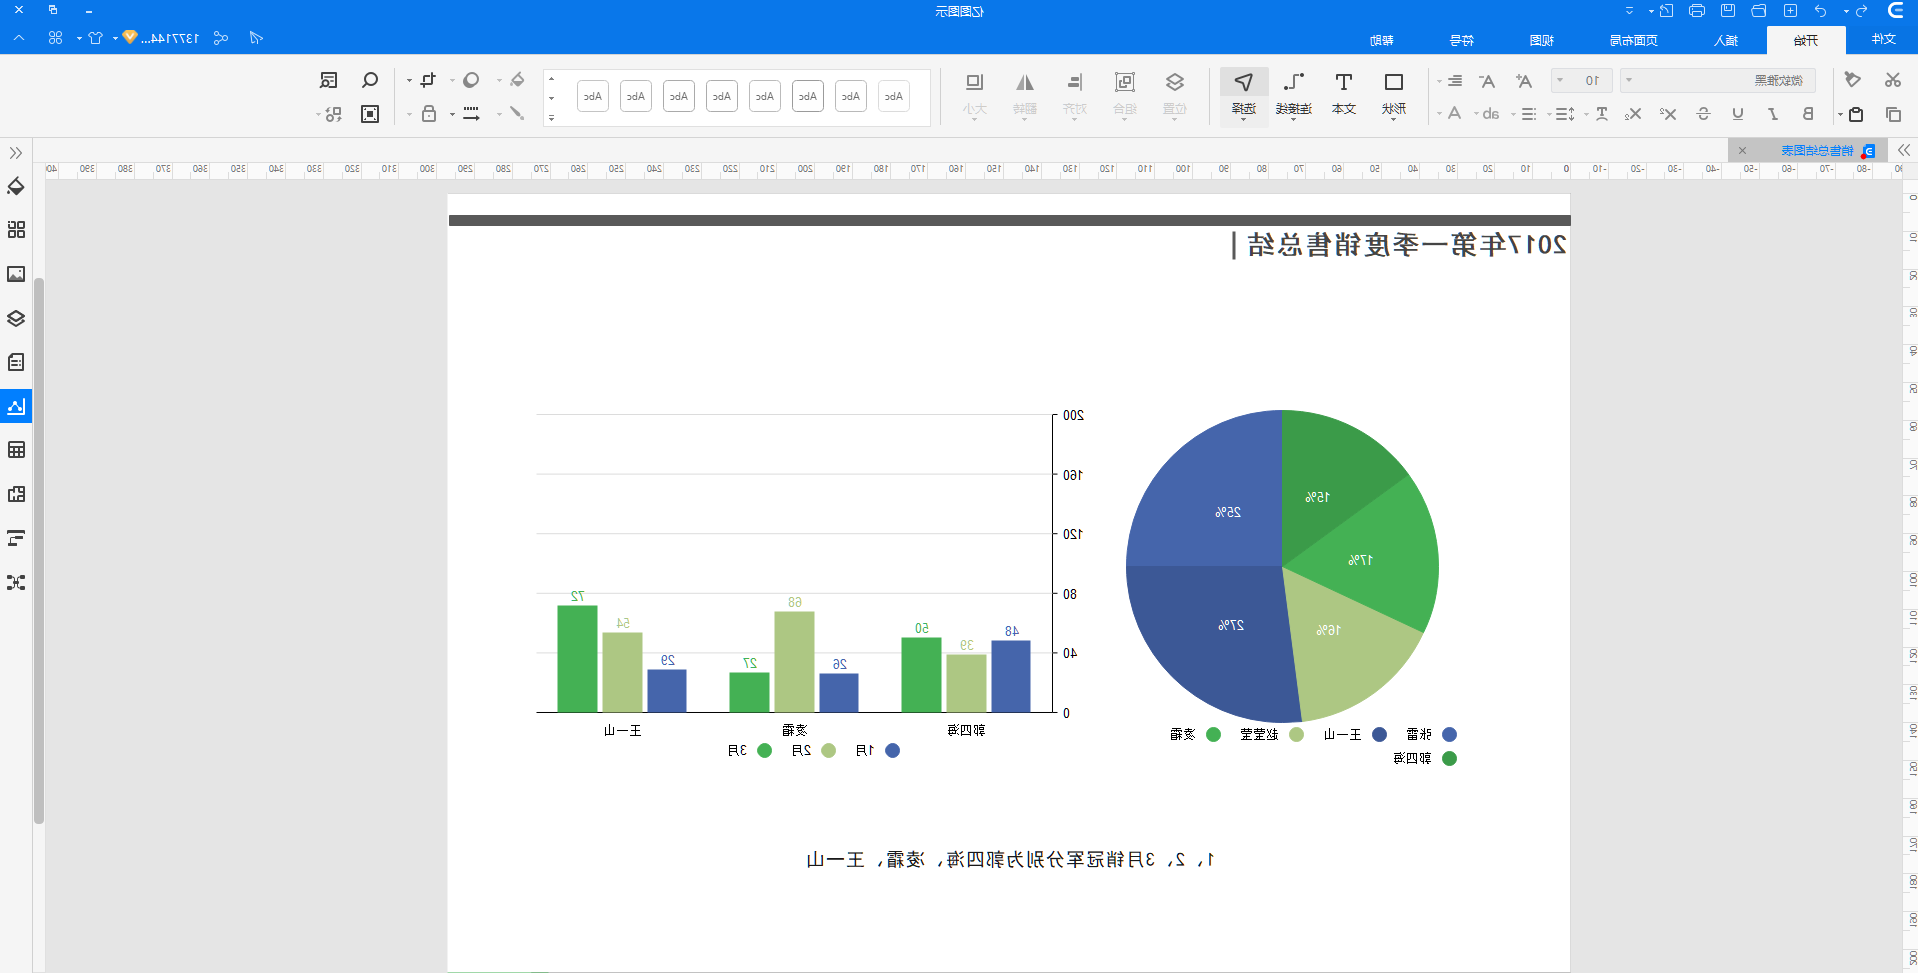Viewport: 1918px width, 973px height.
Task: Activate the 连接线 connector tool
Action: pos(1294,95)
